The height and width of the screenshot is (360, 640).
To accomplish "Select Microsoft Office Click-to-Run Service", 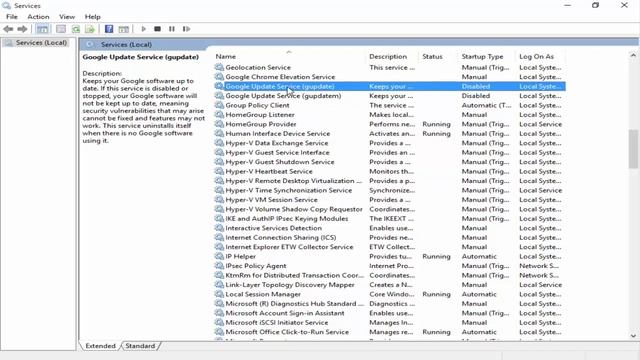I will point(389,332).
